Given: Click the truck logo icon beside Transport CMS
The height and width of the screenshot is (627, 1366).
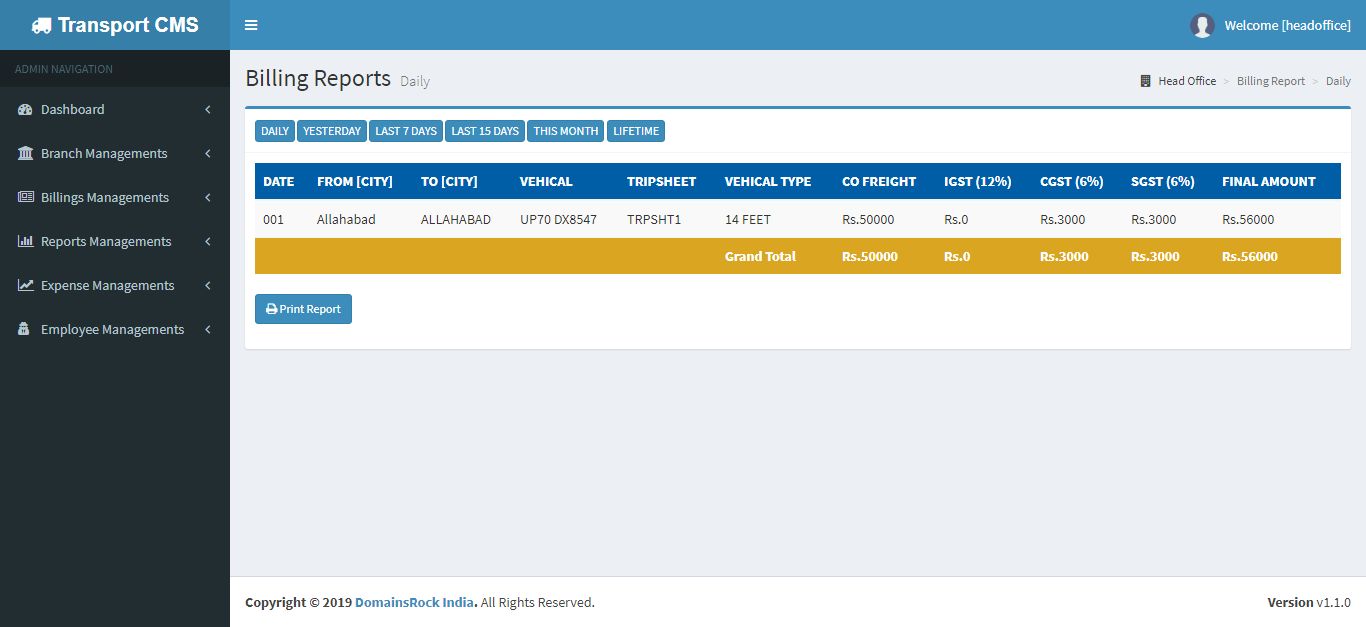Looking at the screenshot, I should 41,25.
